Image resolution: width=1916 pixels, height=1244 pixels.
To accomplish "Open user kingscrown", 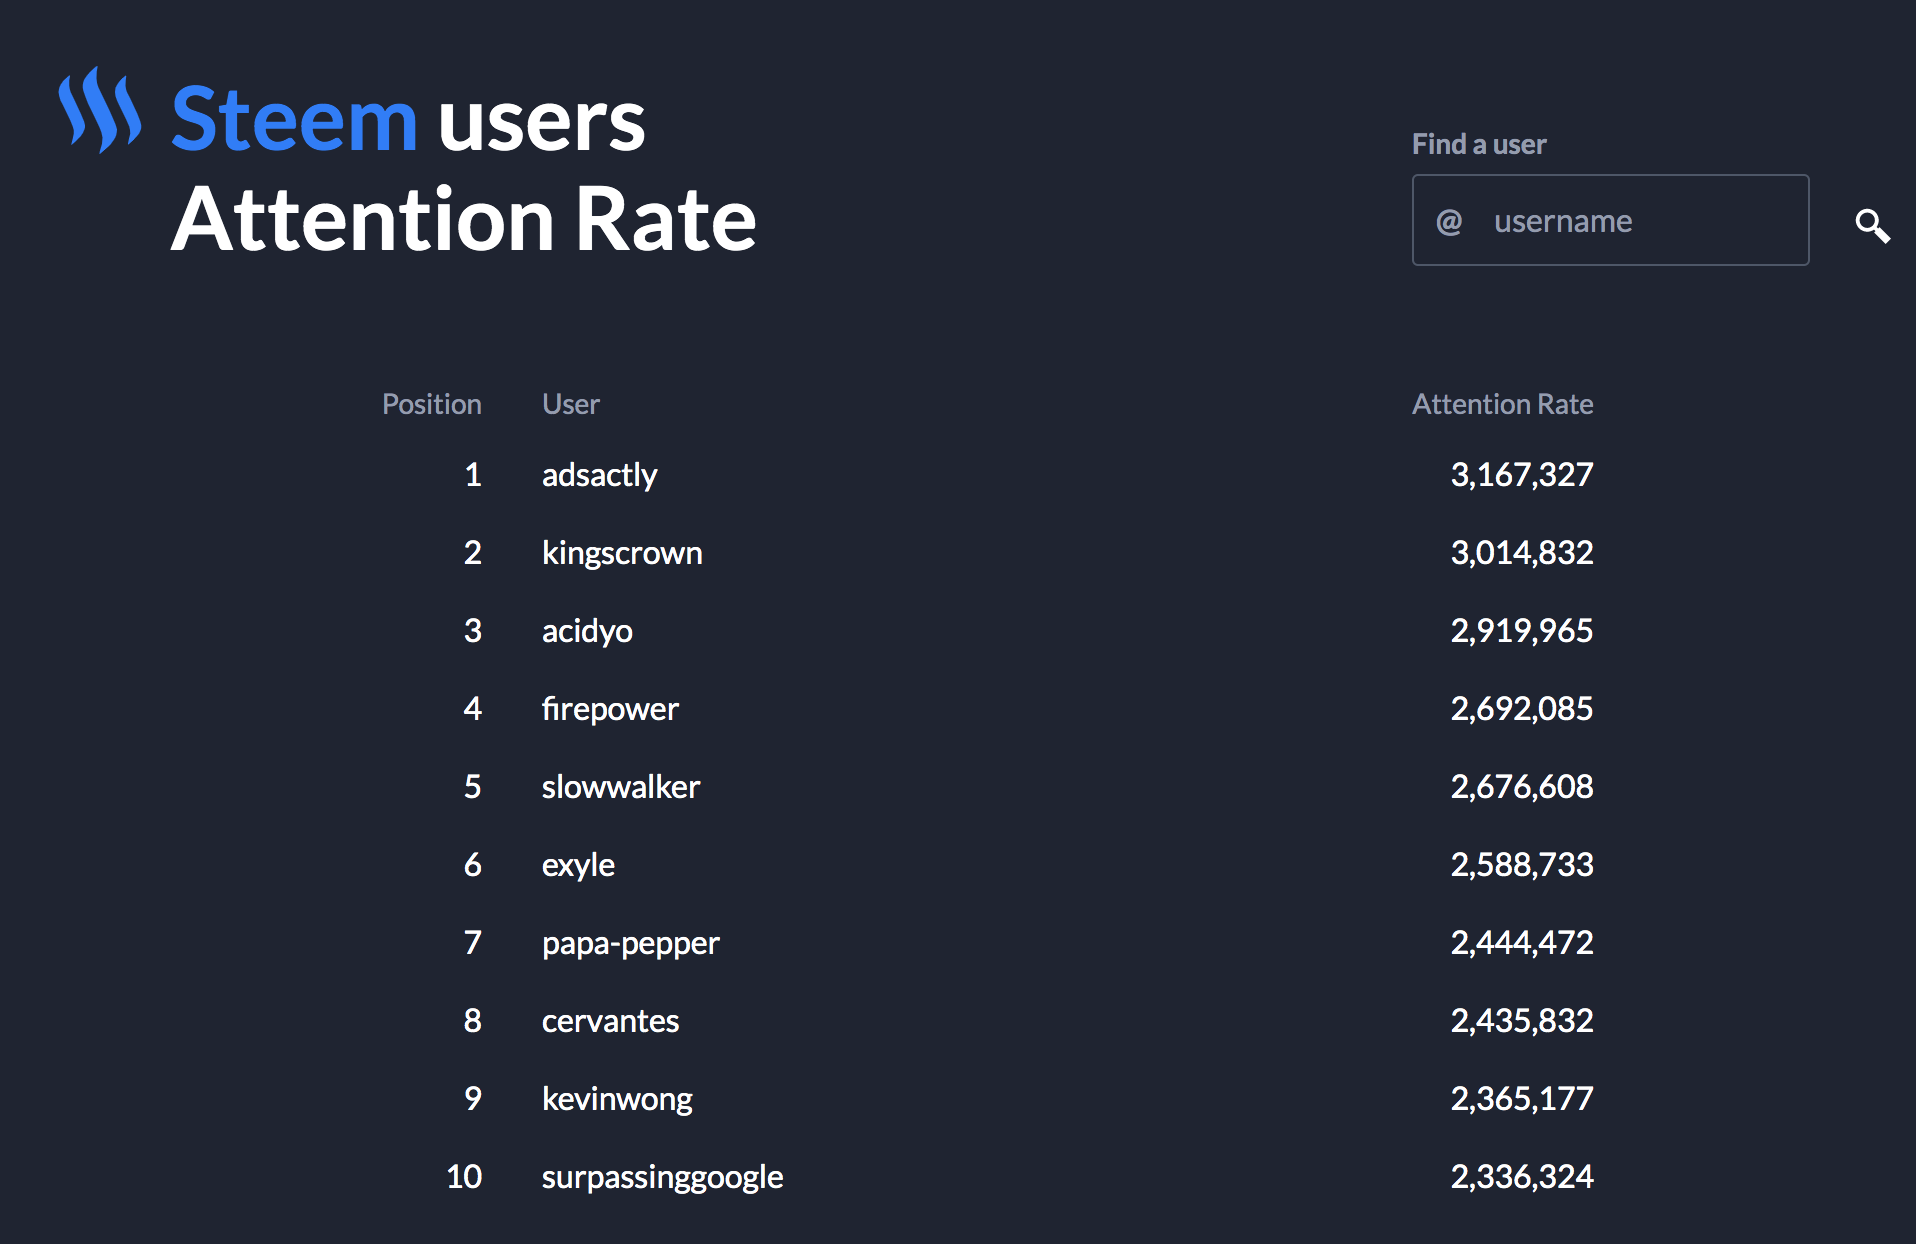I will click(622, 553).
